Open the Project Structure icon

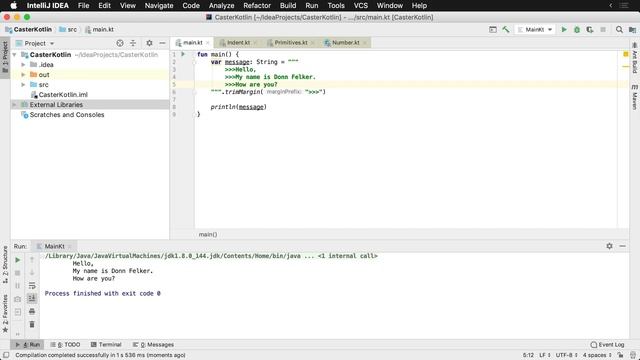(632, 29)
